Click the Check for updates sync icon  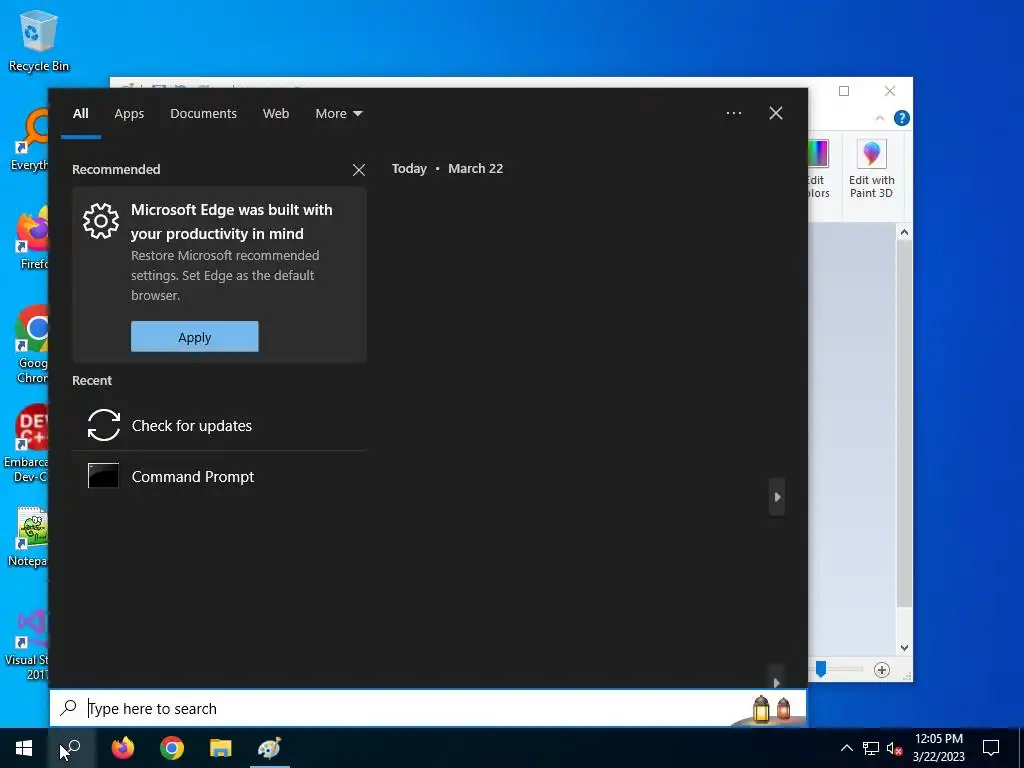(x=103, y=425)
